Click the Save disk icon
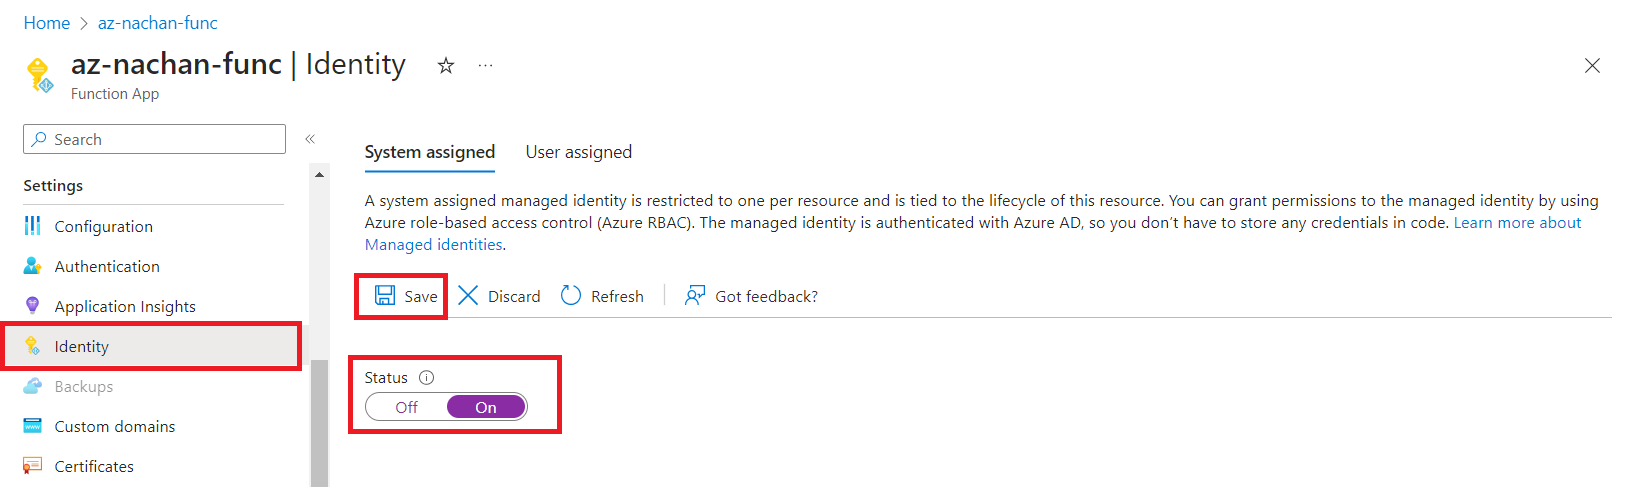This screenshot has width=1631, height=487. click(x=385, y=295)
